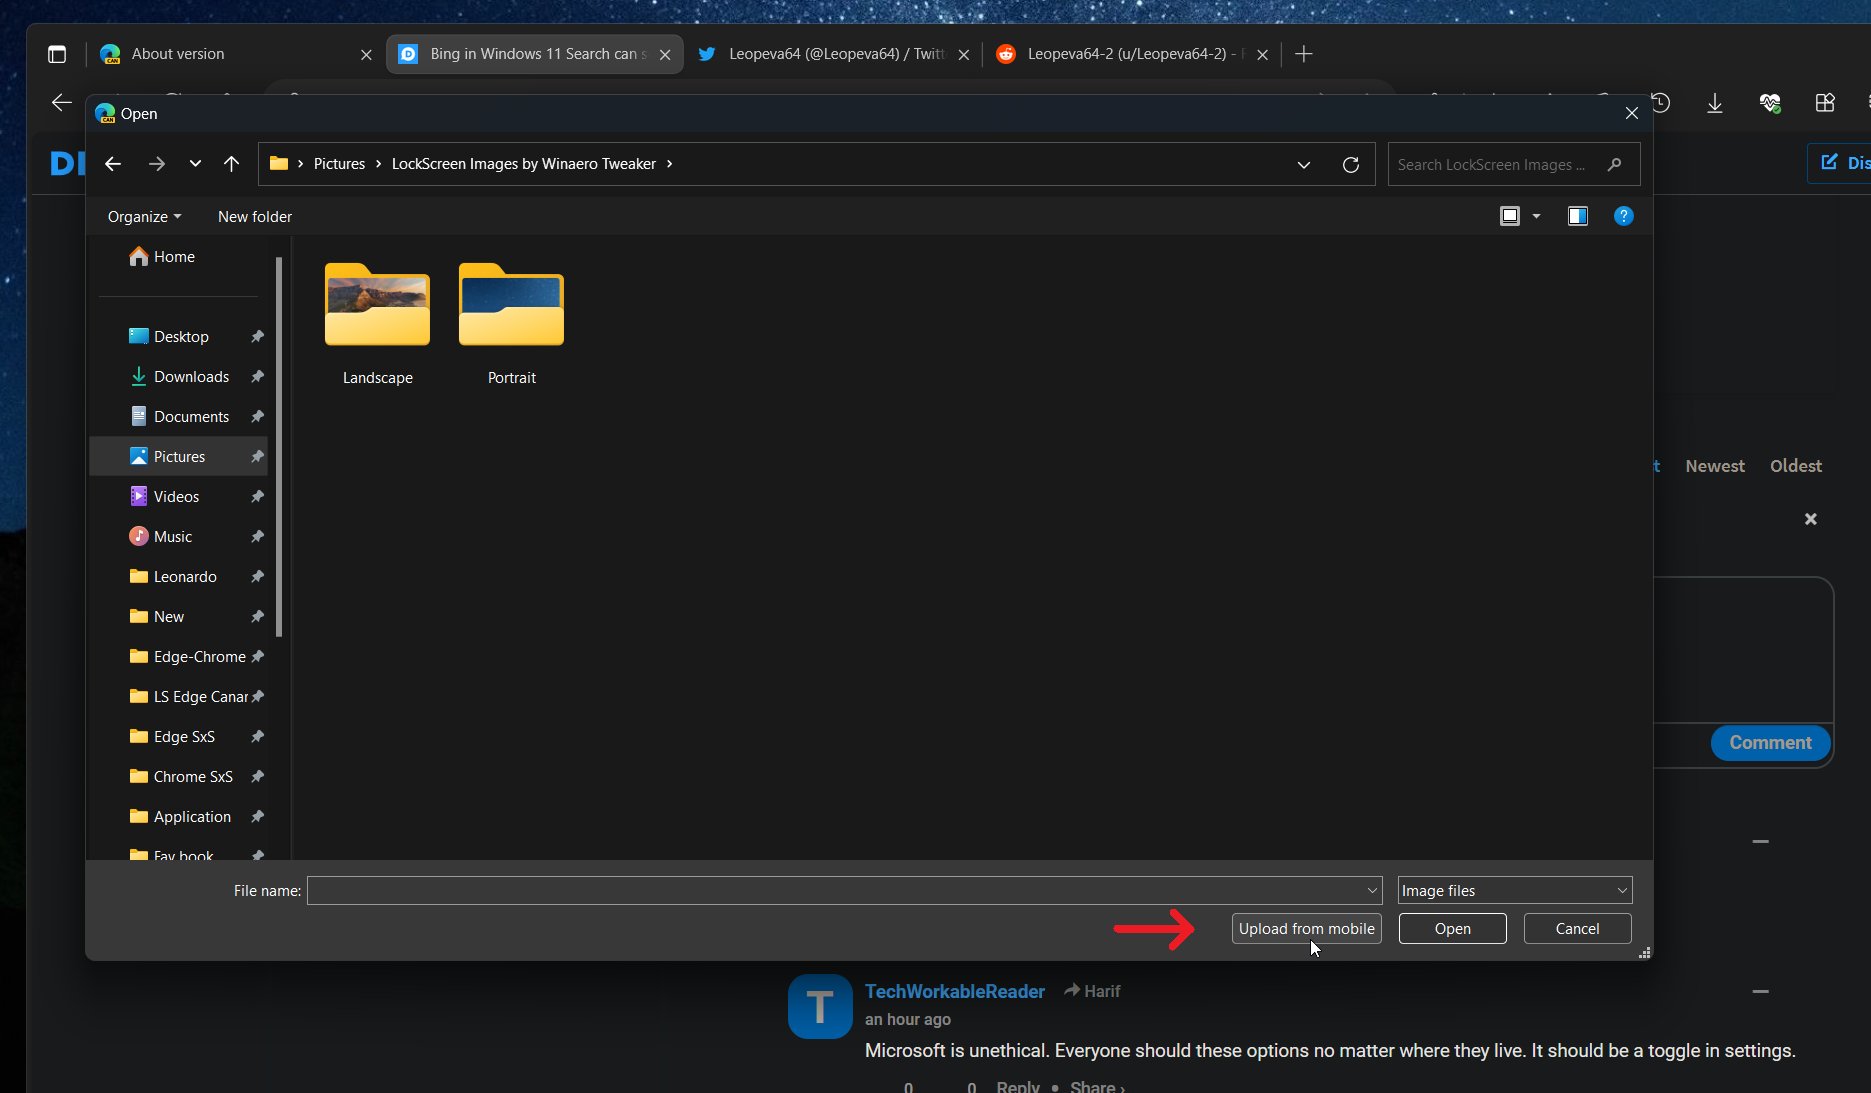
Task: Sort comments by Newest
Action: click(1715, 466)
